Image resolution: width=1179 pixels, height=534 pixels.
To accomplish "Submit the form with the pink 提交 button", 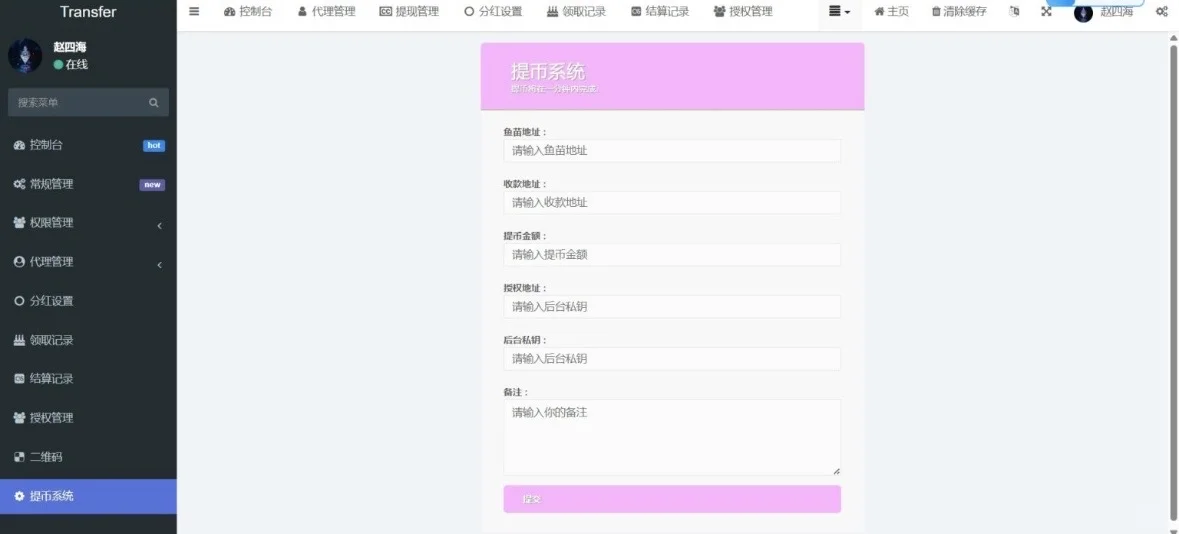I will pos(672,499).
